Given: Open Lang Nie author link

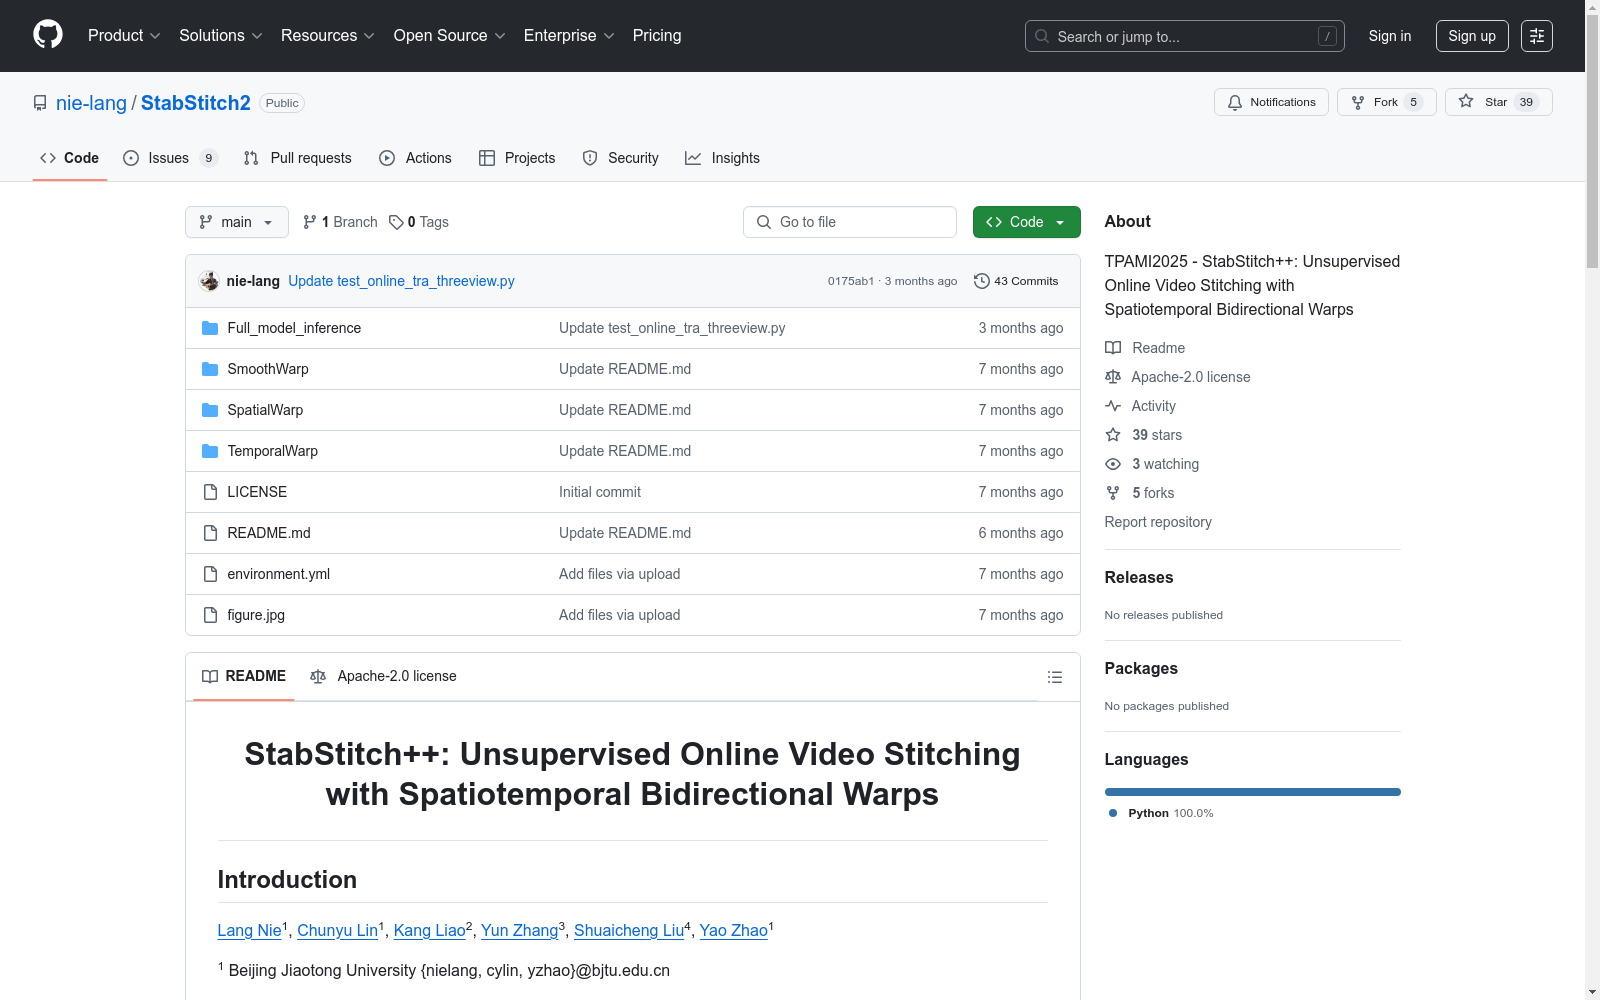Looking at the screenshot, I should (249, 930).
